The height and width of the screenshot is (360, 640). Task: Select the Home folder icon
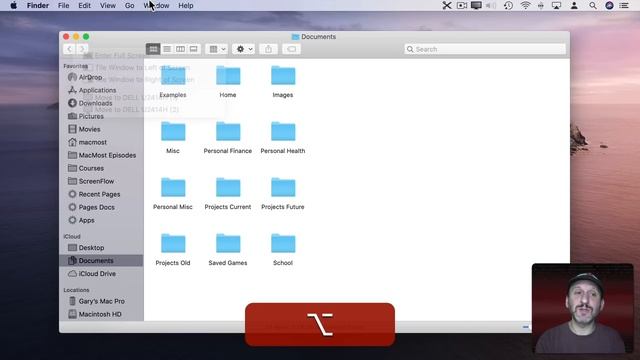(228, 76)
